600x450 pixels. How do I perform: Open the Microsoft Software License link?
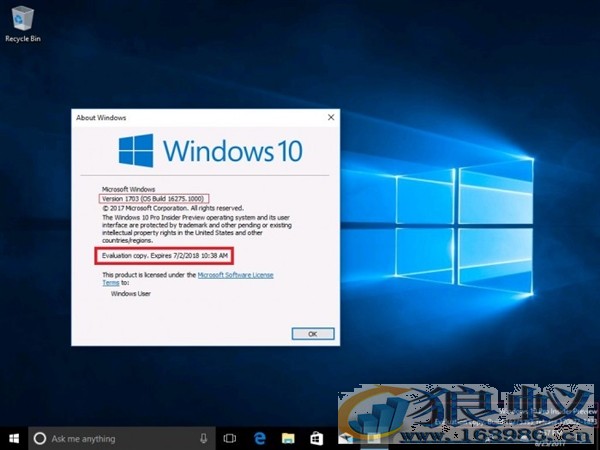[x=235, y=275]
